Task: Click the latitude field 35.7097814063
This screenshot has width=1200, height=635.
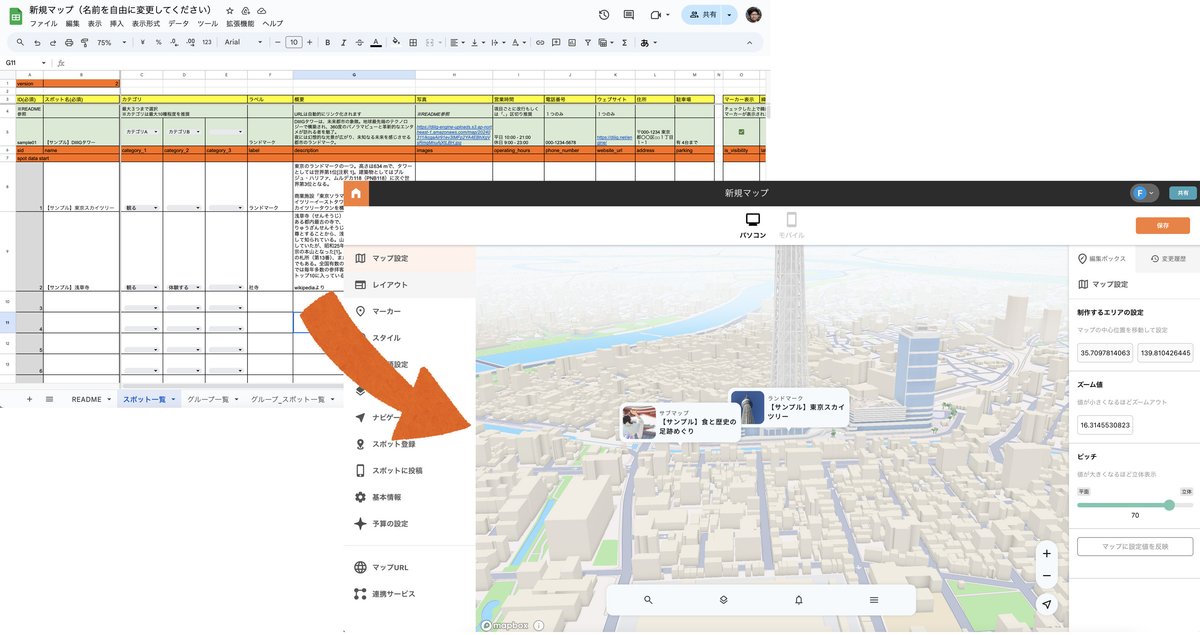Action: [x=1105, y=353]
